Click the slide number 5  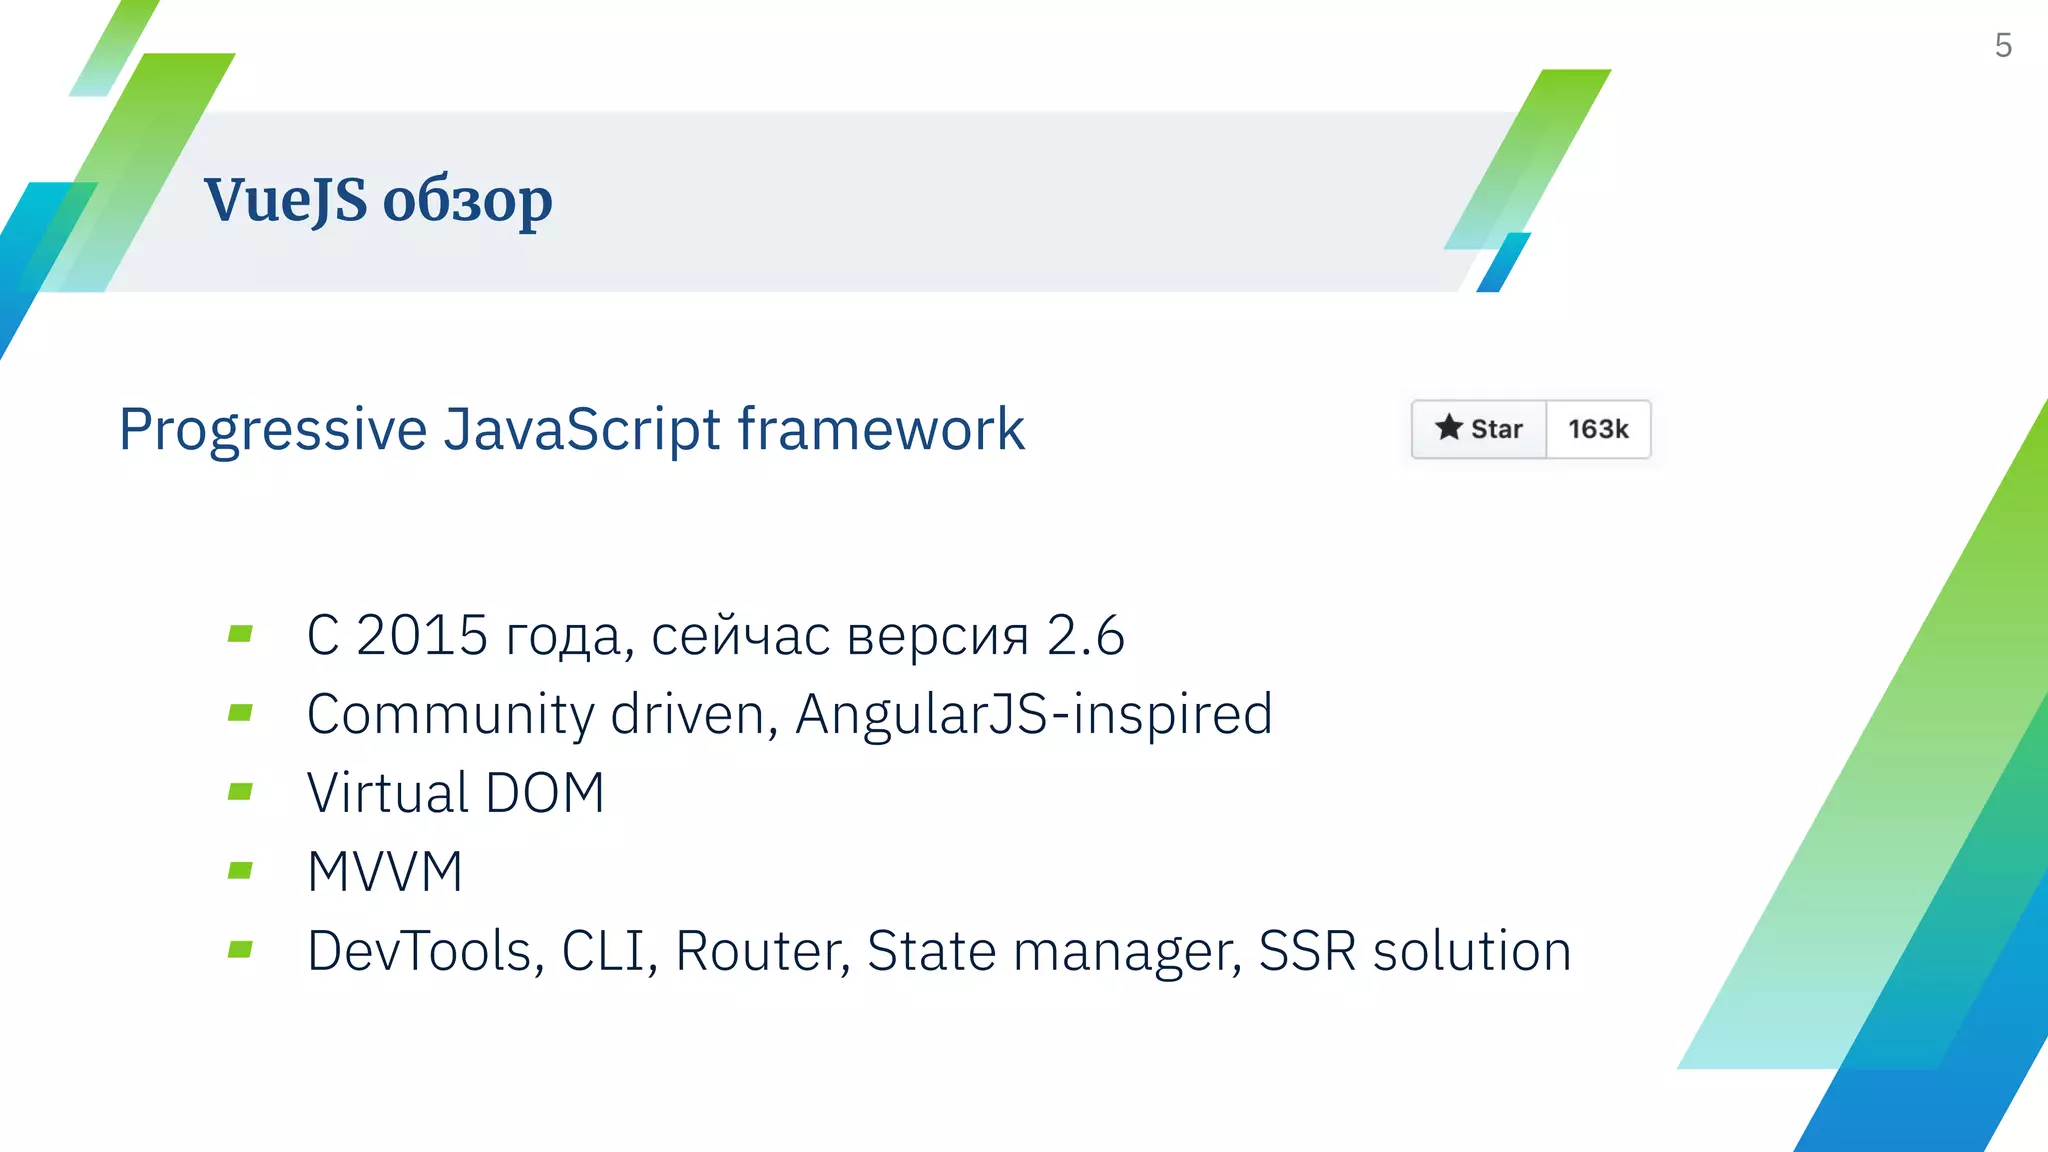click(x=2003, y=45)
